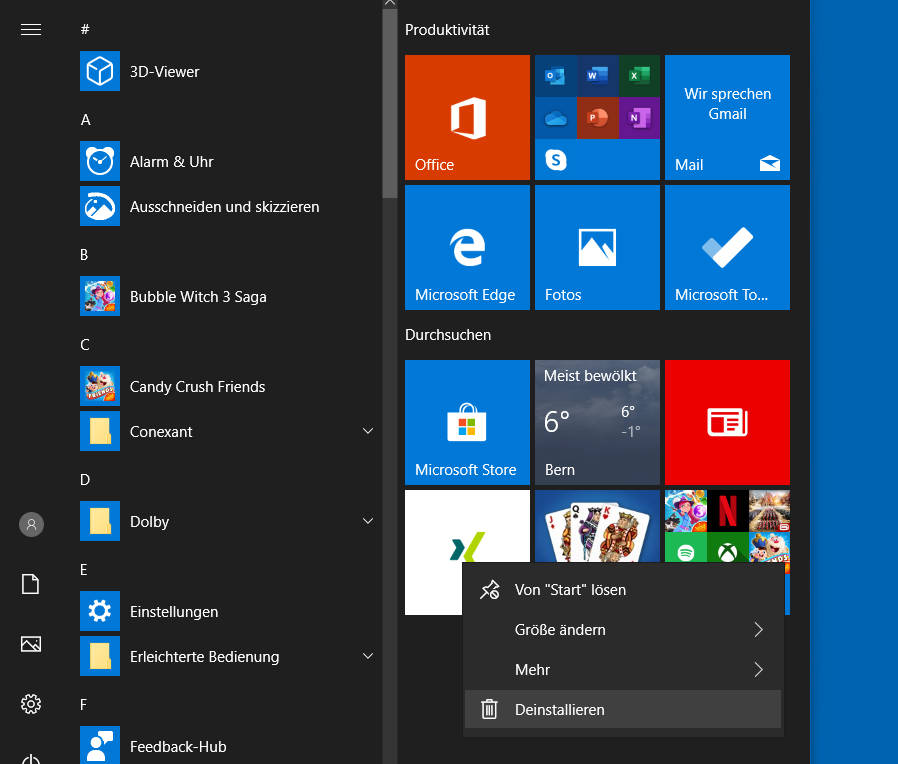Screen dimensions: 898x764
Task: Launch Bubble Witch 3 Saga icon
Action: [x=100, y=296]
